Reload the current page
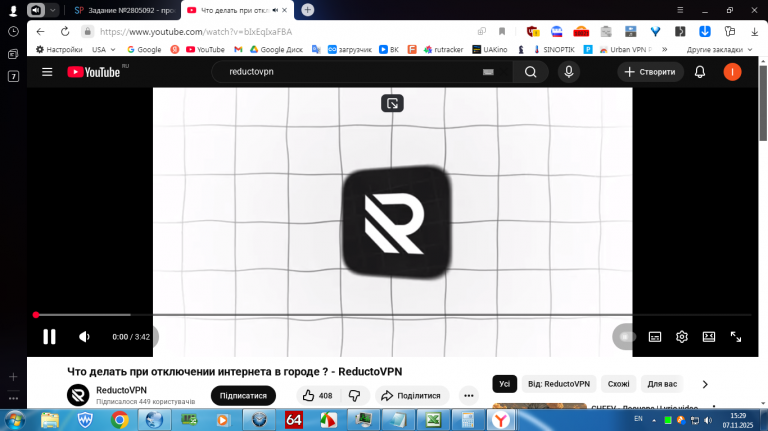The width and height of the screenshot is (768, 431). click(x=65, y=31)
